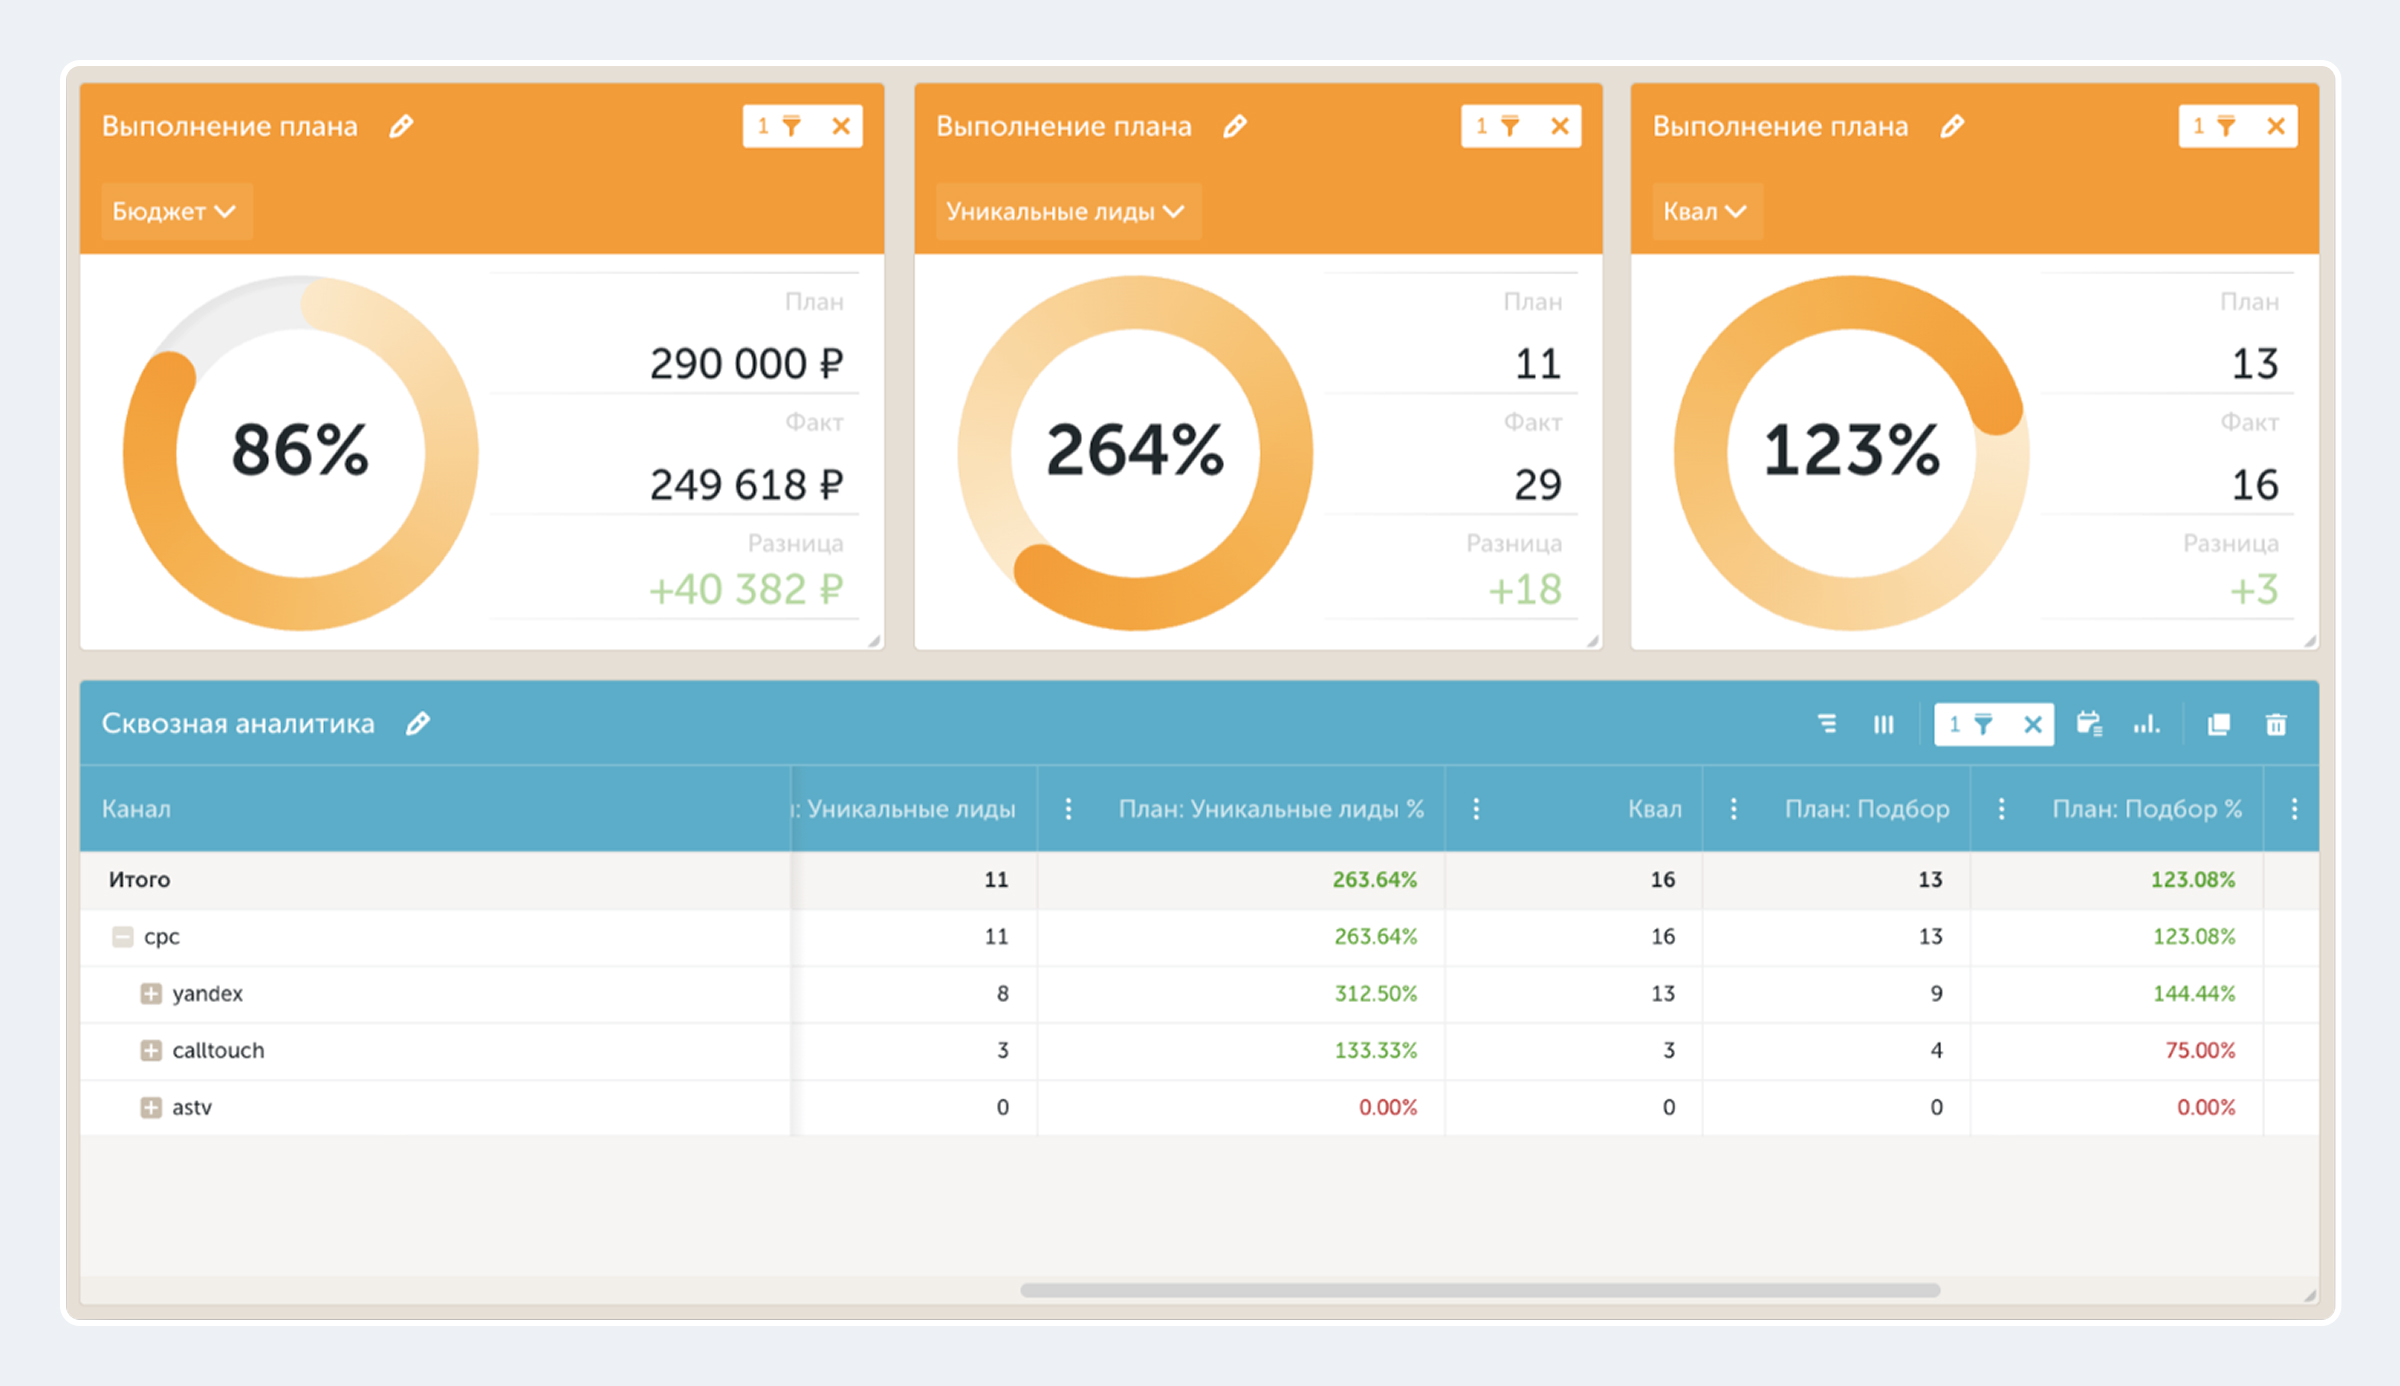This screenshot has height=1386, width=2400.
Task: Clear the filter on the Уникальные лиды widget
Action: (x=1559, y=126)
